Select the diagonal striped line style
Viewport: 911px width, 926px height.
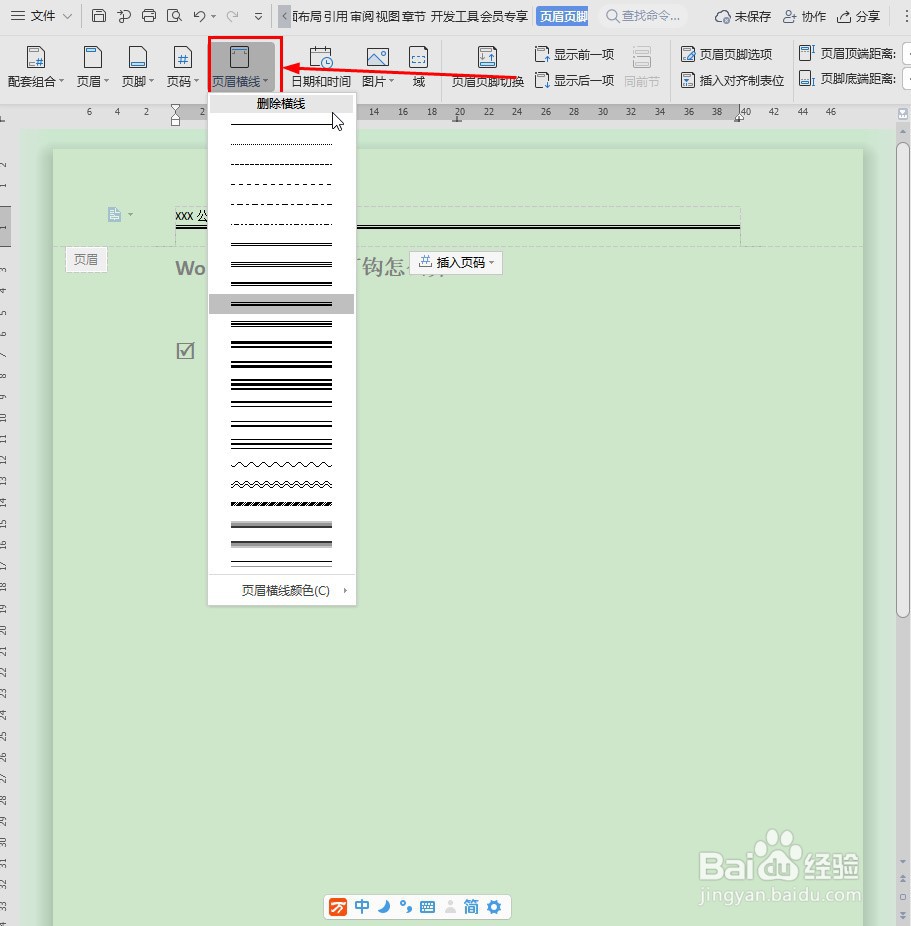pyautogui.click(x=281, y=504)
